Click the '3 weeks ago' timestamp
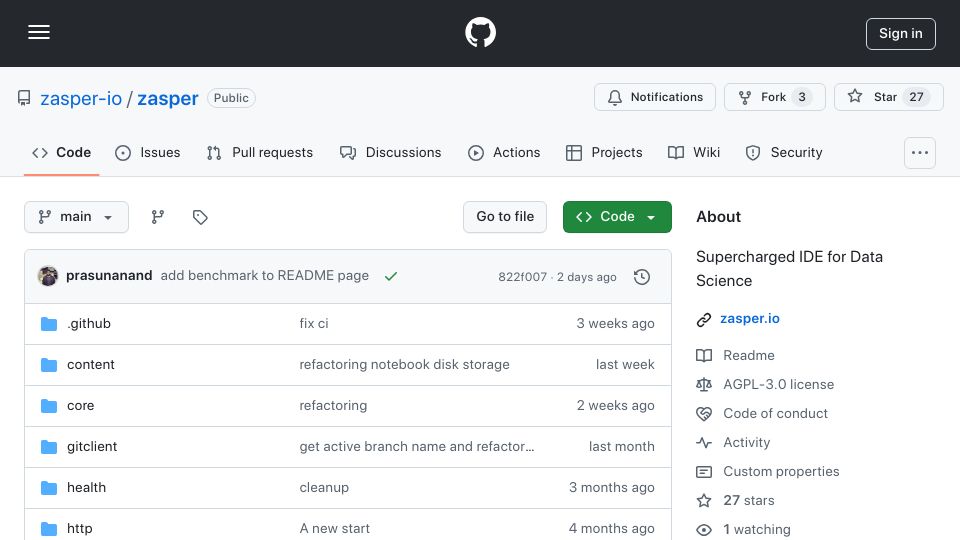 coord(615,323)
